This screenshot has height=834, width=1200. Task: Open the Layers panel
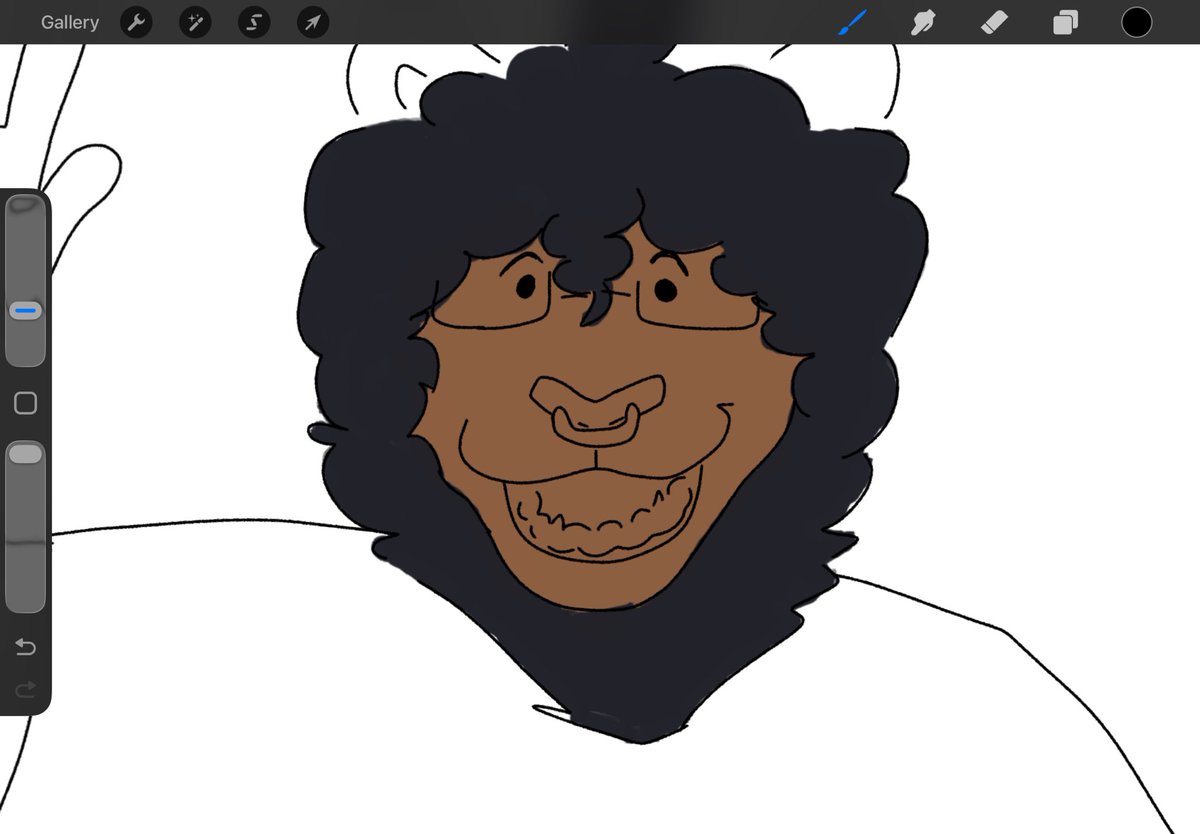tap(1065, 22)
